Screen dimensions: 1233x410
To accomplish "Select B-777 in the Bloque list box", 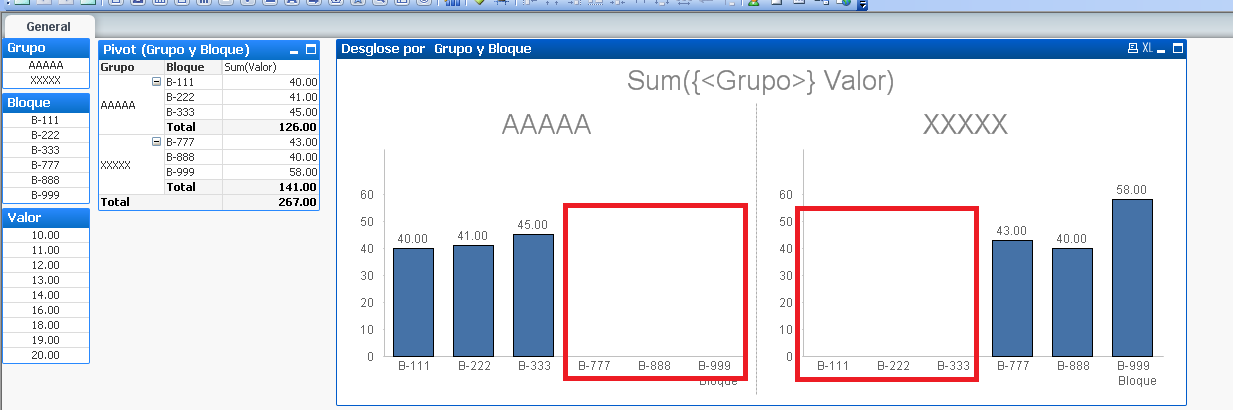I will coord(46,164).
